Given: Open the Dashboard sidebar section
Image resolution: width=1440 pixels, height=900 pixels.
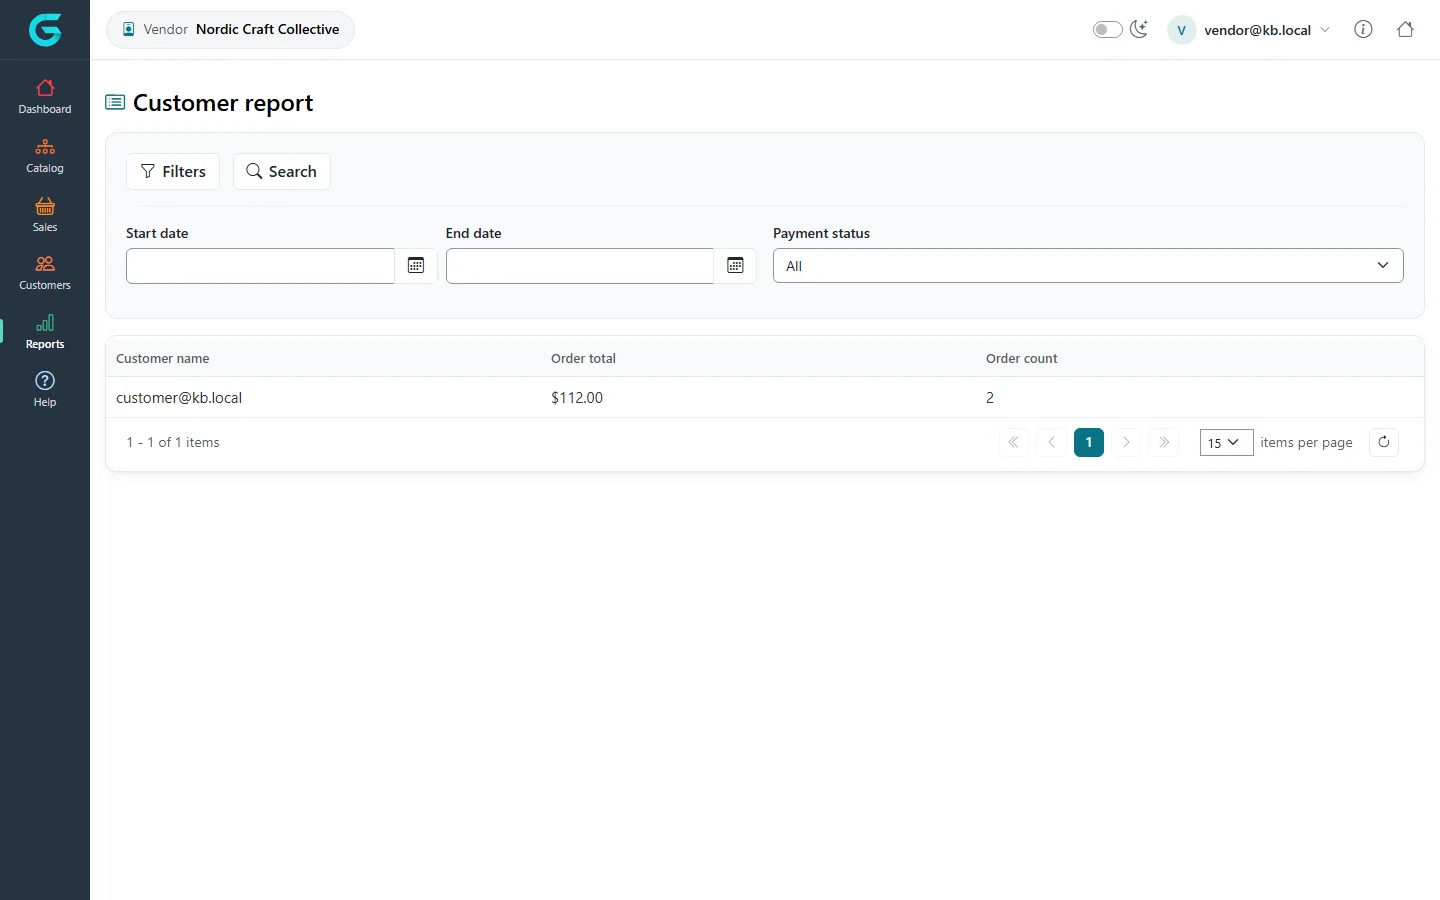Looking at the screenshot, I should 45,97.
